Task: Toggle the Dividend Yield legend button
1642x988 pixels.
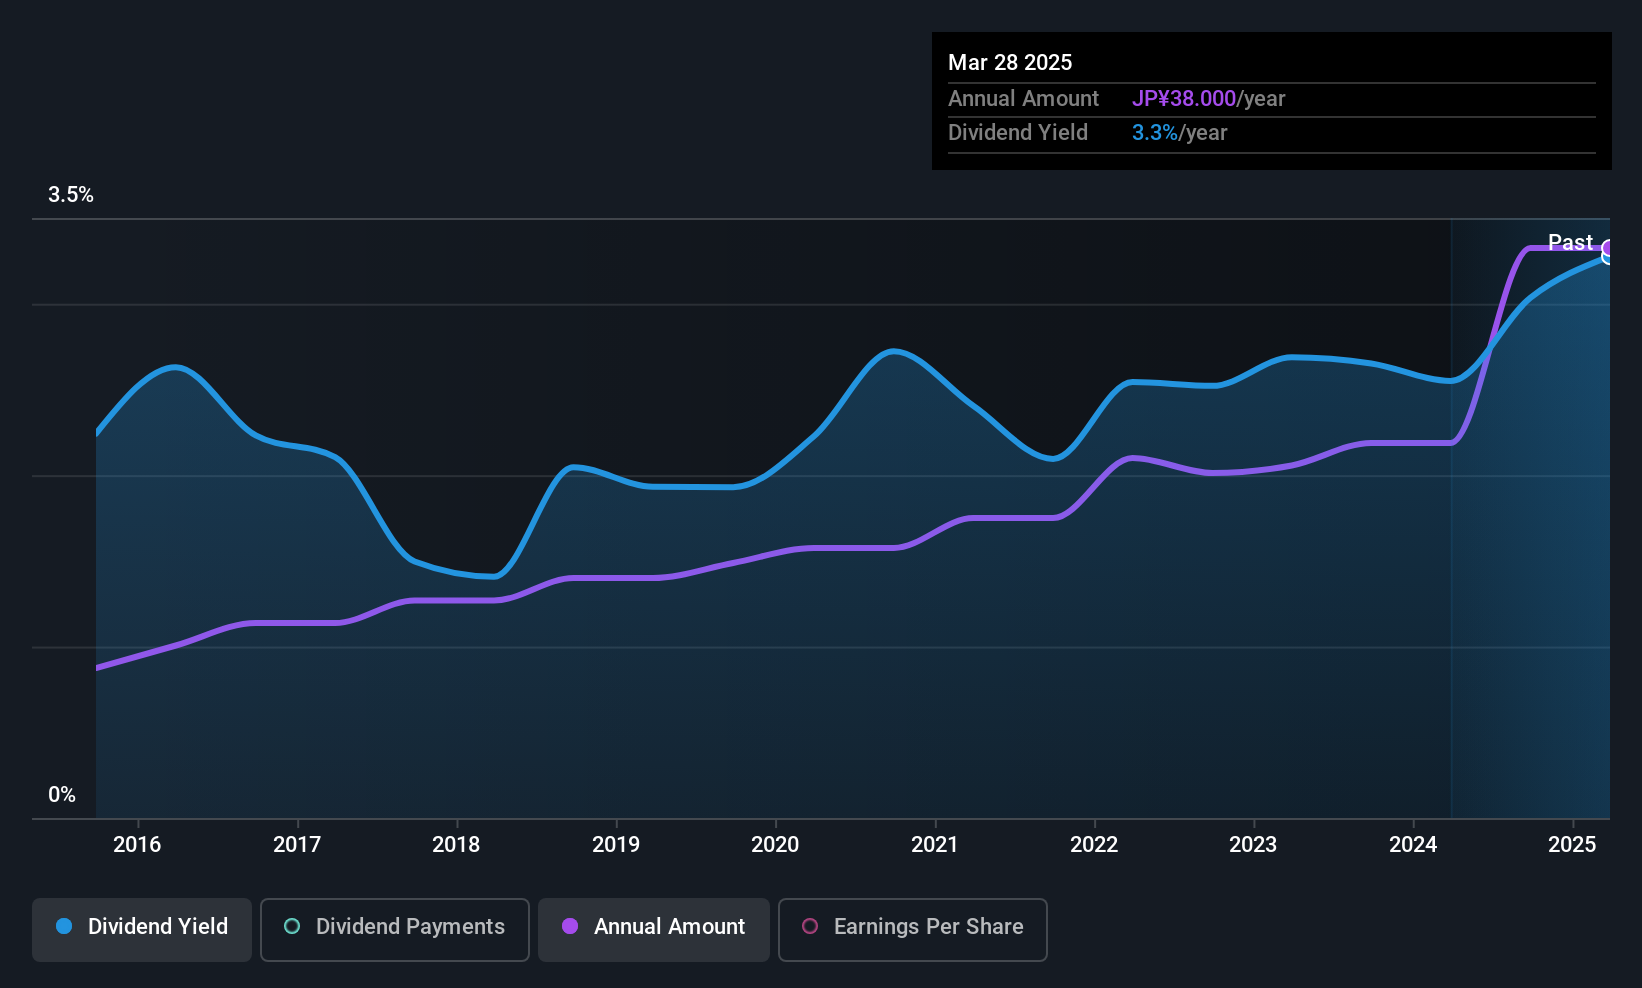Action: pos(142,929)
